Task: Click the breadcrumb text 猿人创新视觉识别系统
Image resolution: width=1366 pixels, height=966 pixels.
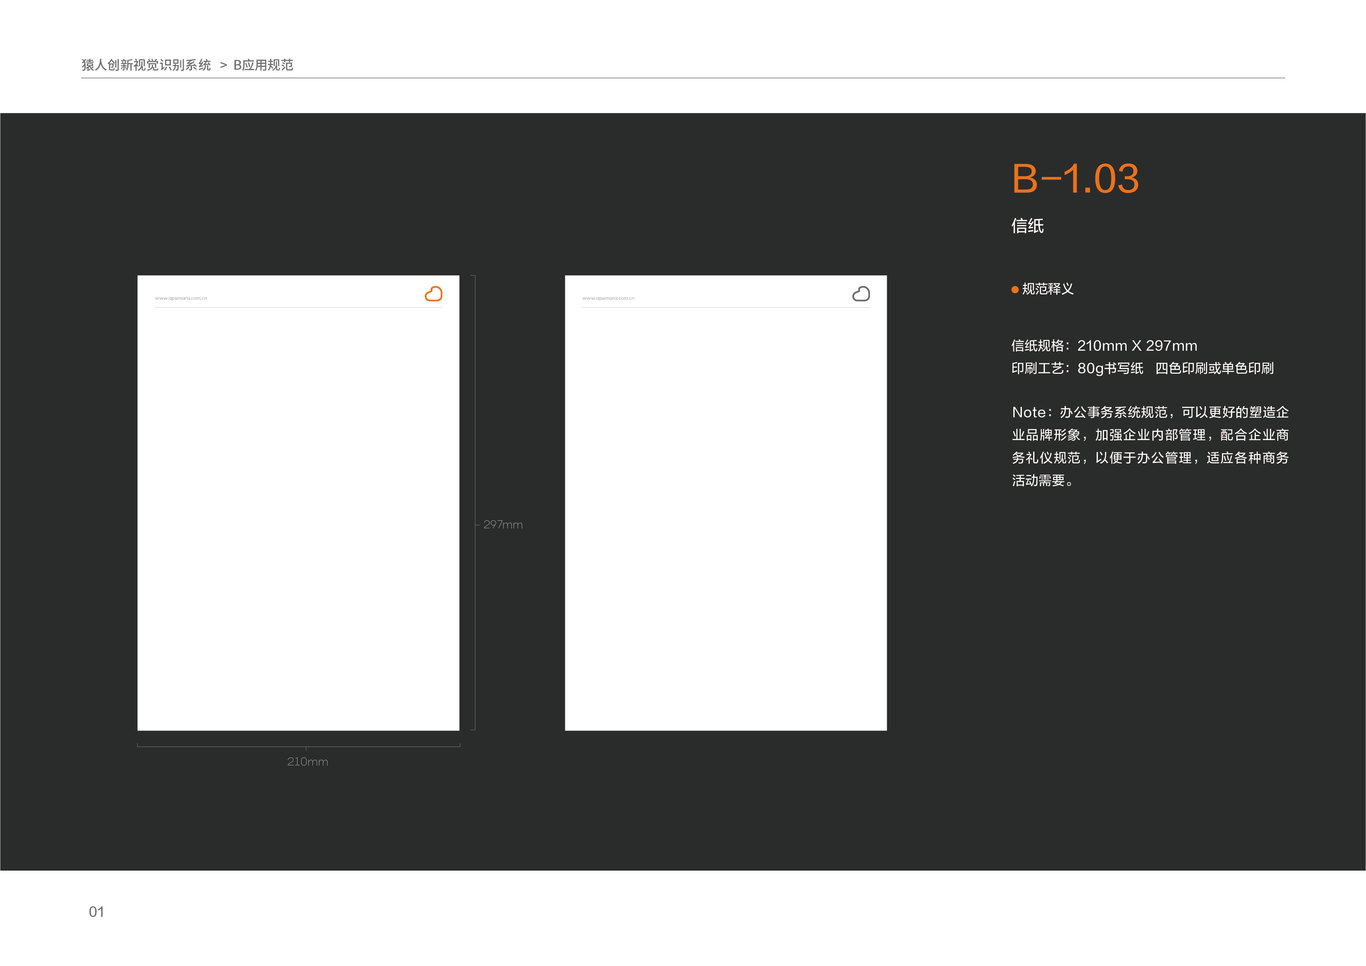Action: 146,65
